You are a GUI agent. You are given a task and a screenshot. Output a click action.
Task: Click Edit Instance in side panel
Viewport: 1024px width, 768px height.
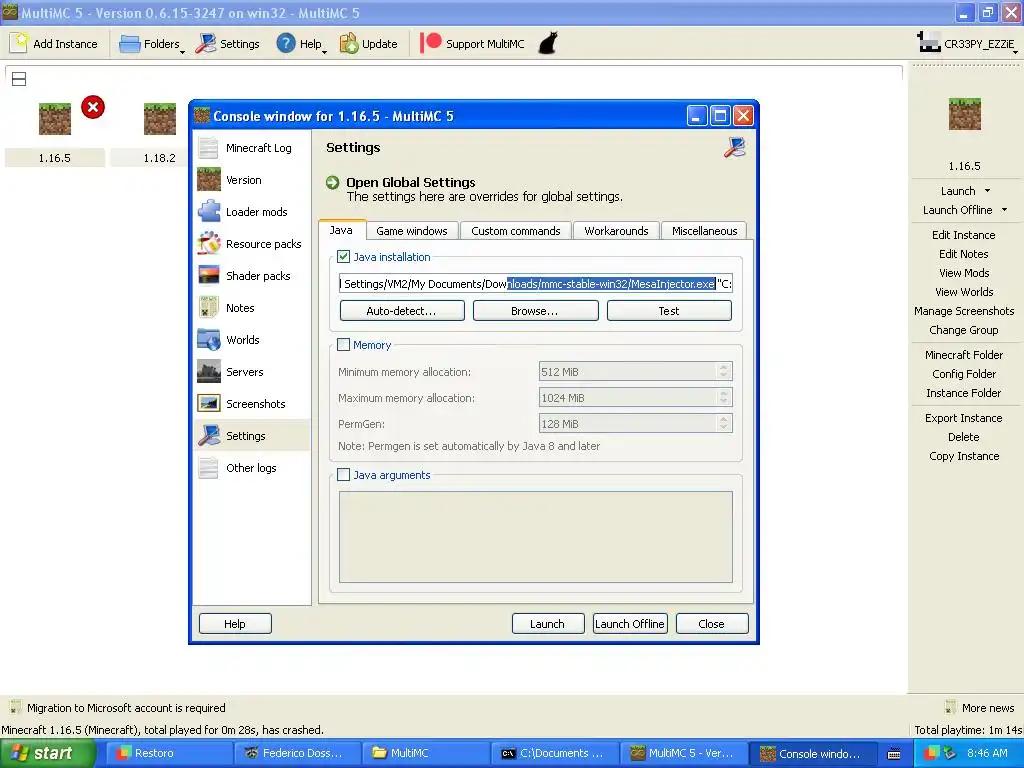tap(963, 234)
